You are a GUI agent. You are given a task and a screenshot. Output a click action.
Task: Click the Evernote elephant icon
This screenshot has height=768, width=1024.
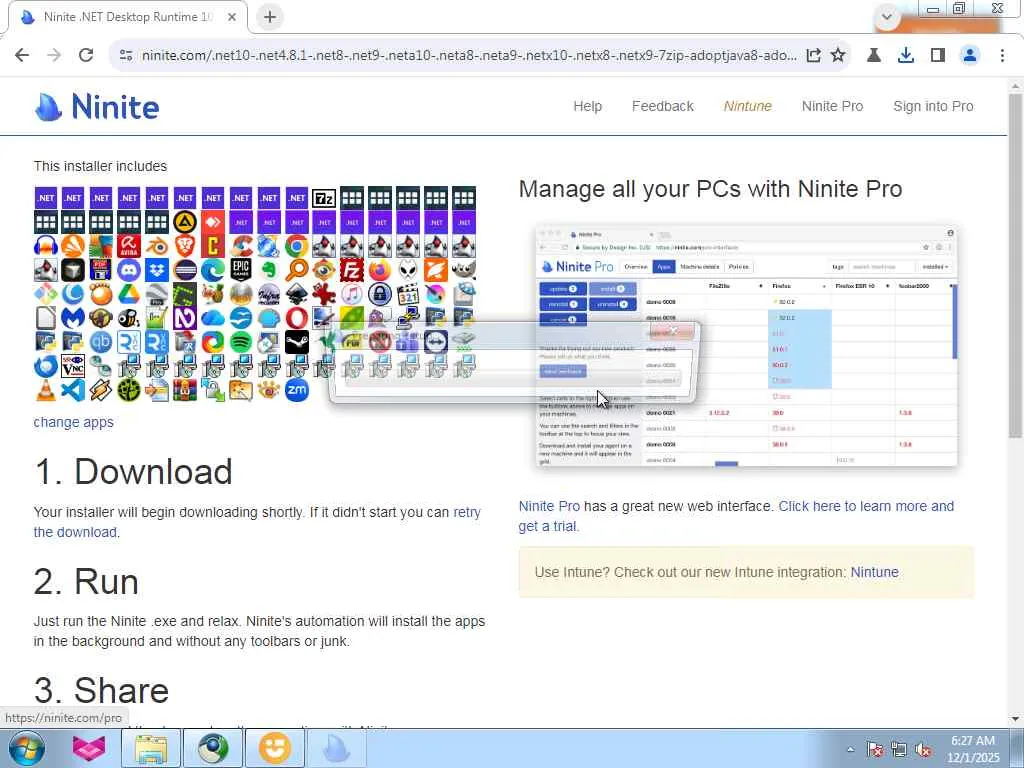click(x=268, y=270)
